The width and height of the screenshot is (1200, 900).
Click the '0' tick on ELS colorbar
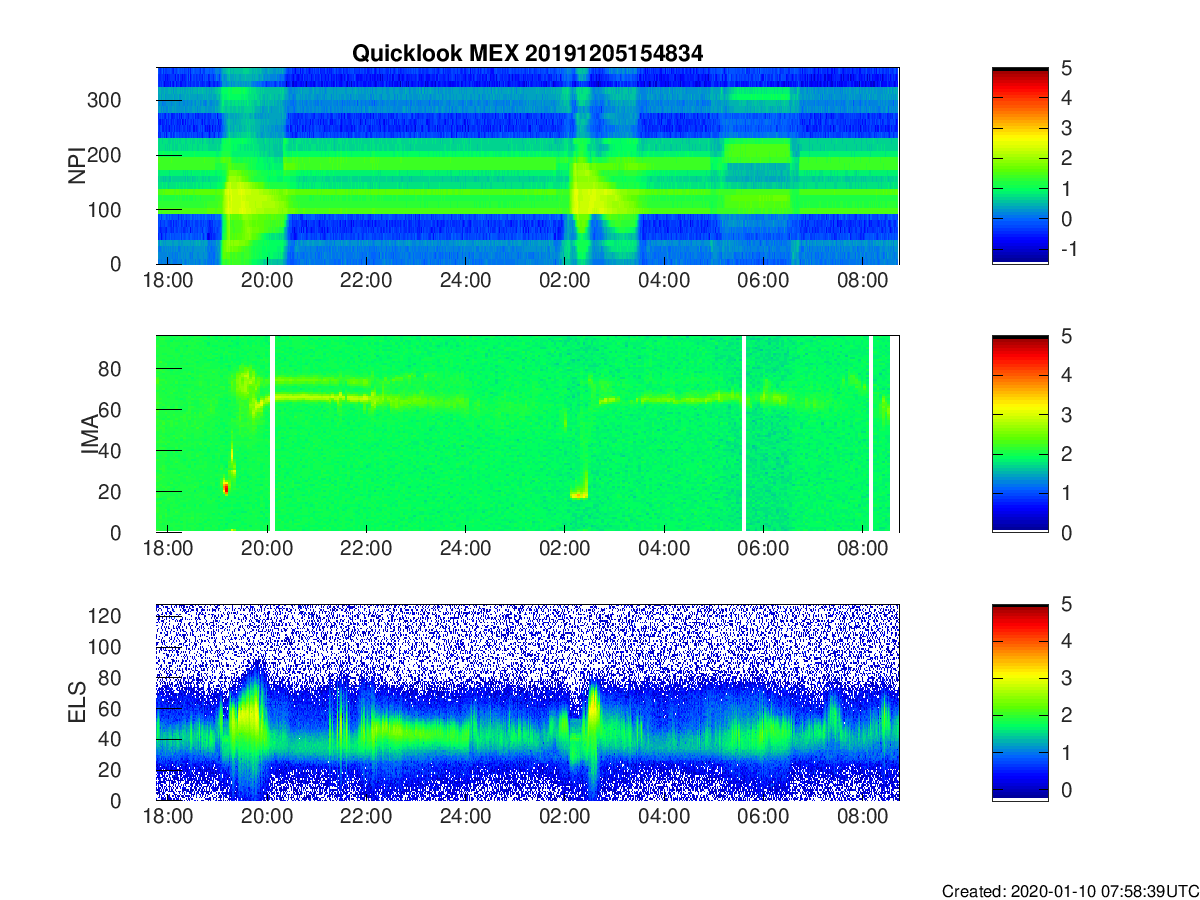tap(1065, 791)
